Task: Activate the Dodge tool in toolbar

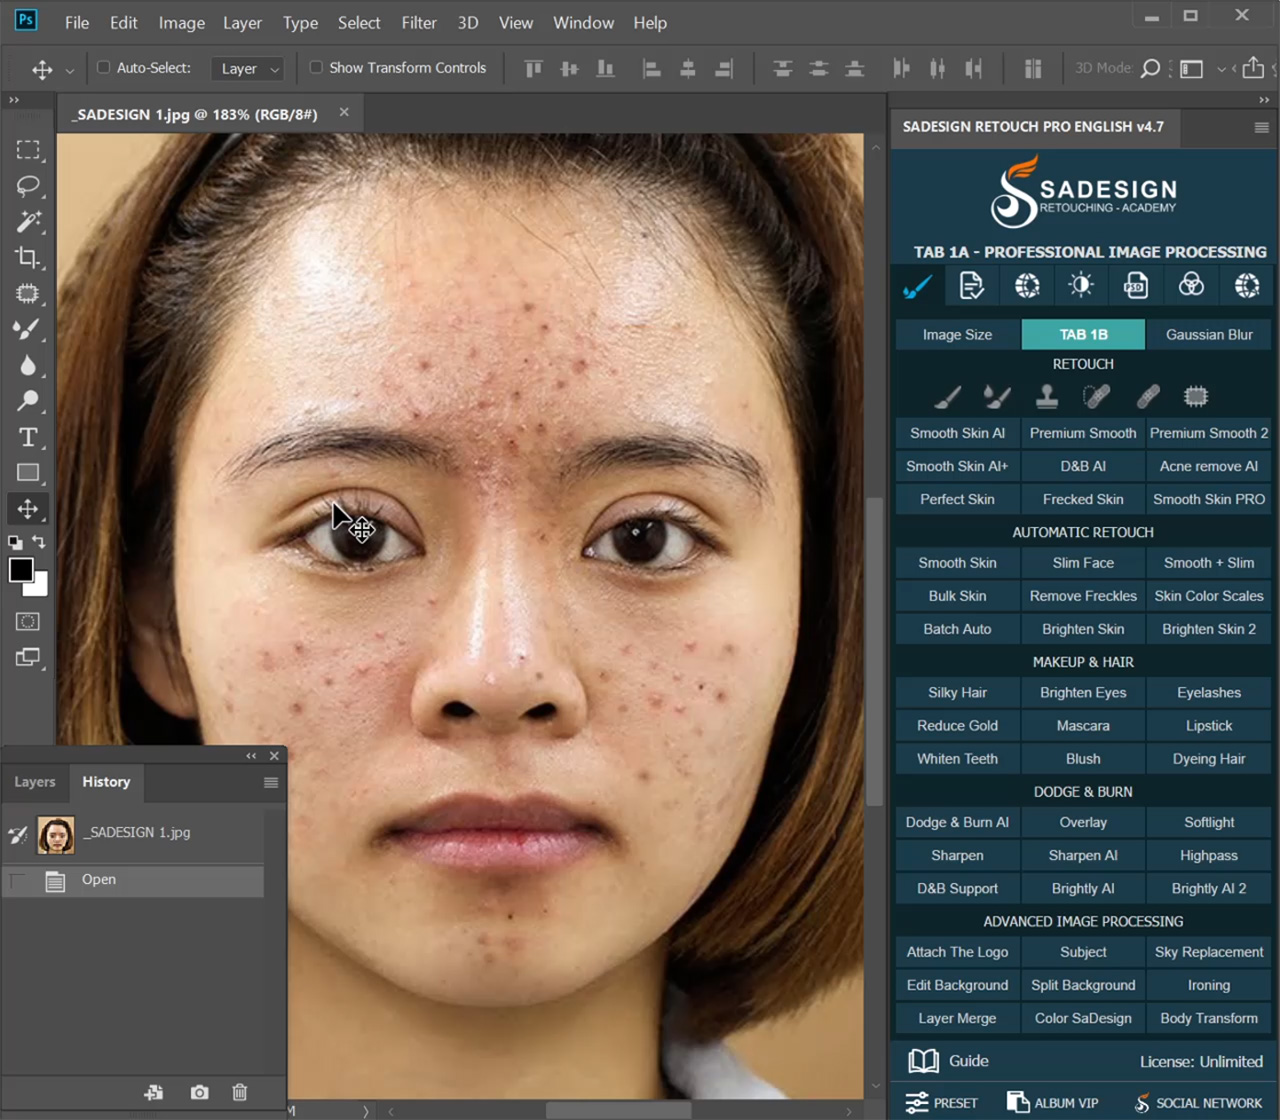Action: click(28, 401)
